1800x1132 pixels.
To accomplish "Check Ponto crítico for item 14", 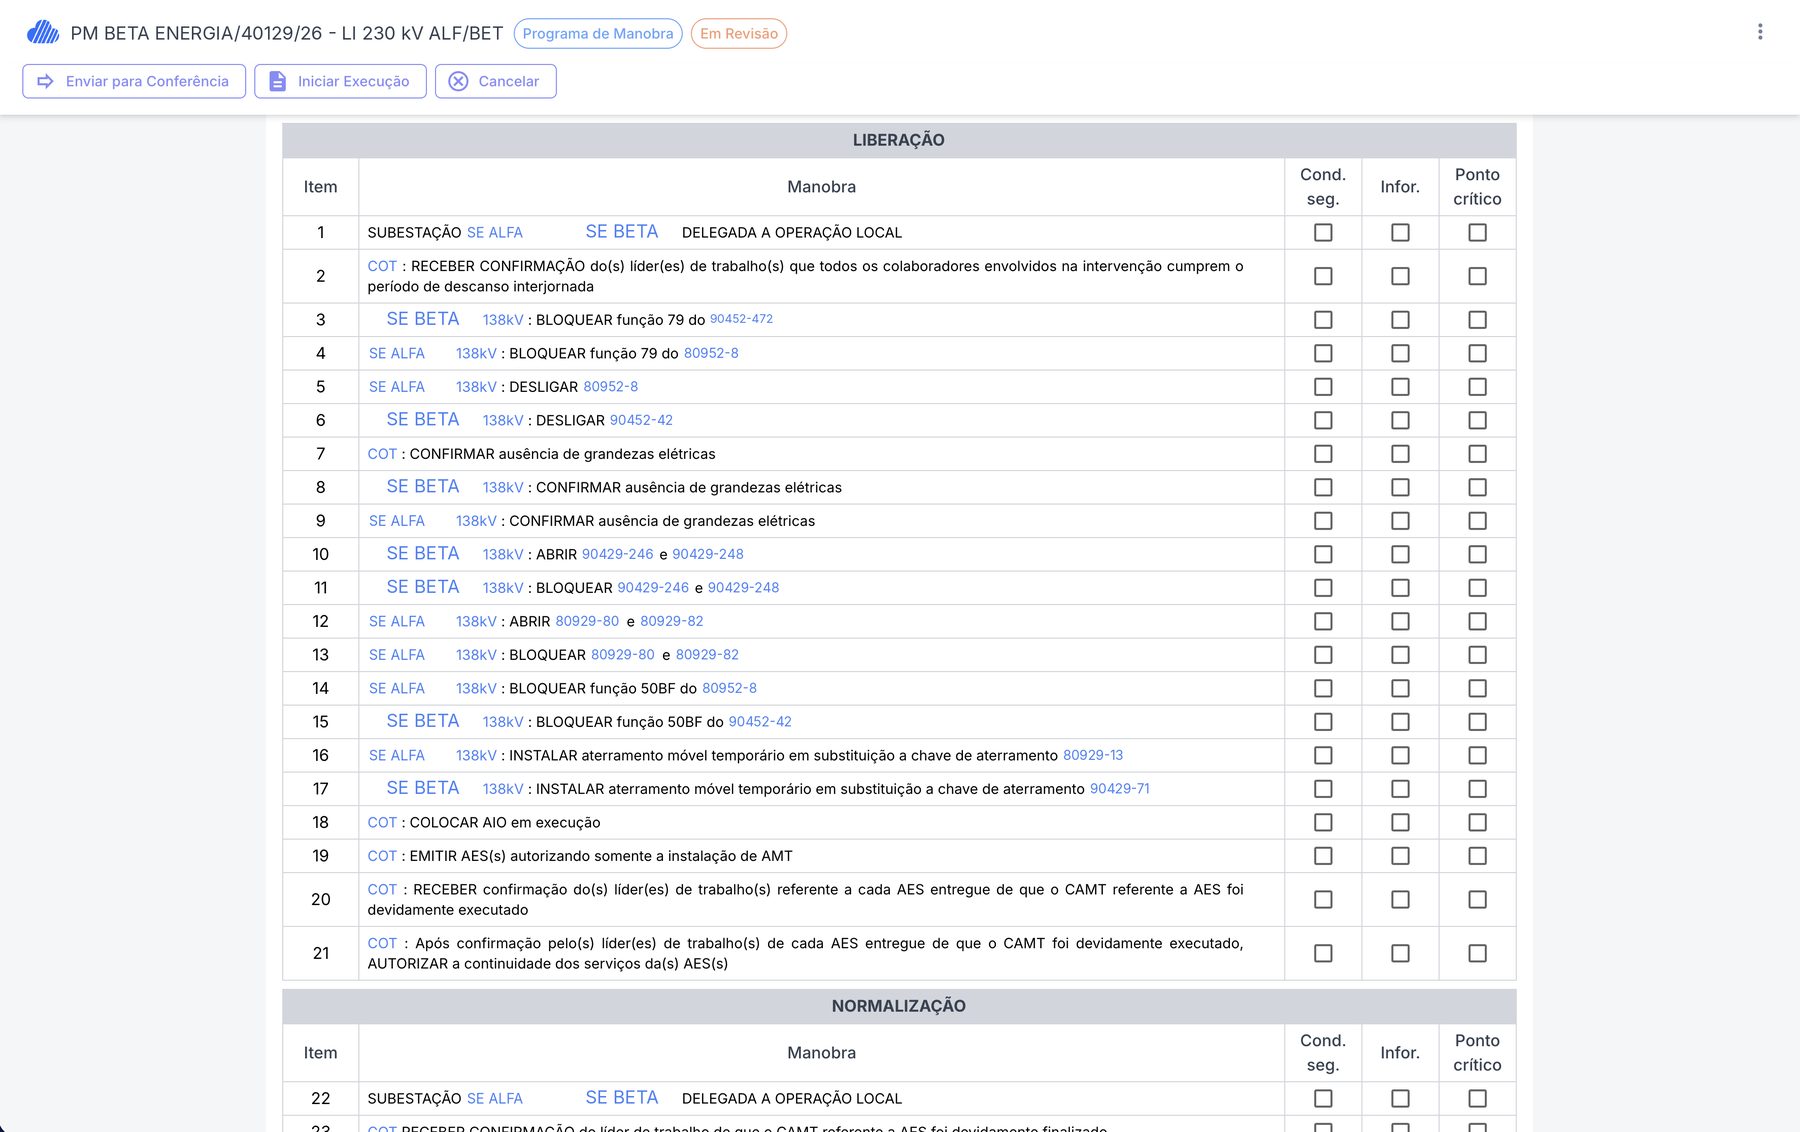I will tap(1477, 688).
